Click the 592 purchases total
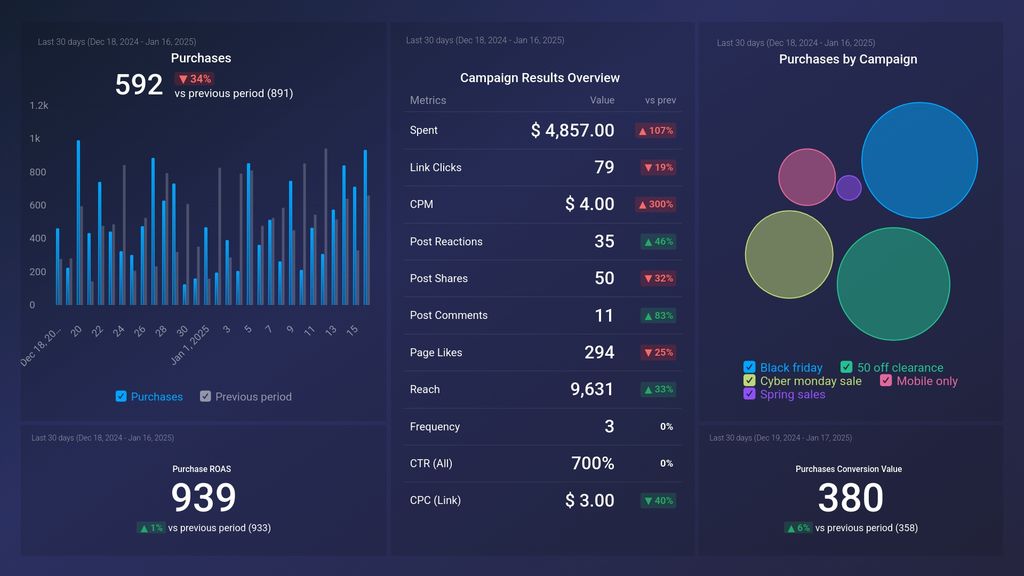Image resolution: width=1024 pixels, height=576 pixels. click(x=138, y=85)
